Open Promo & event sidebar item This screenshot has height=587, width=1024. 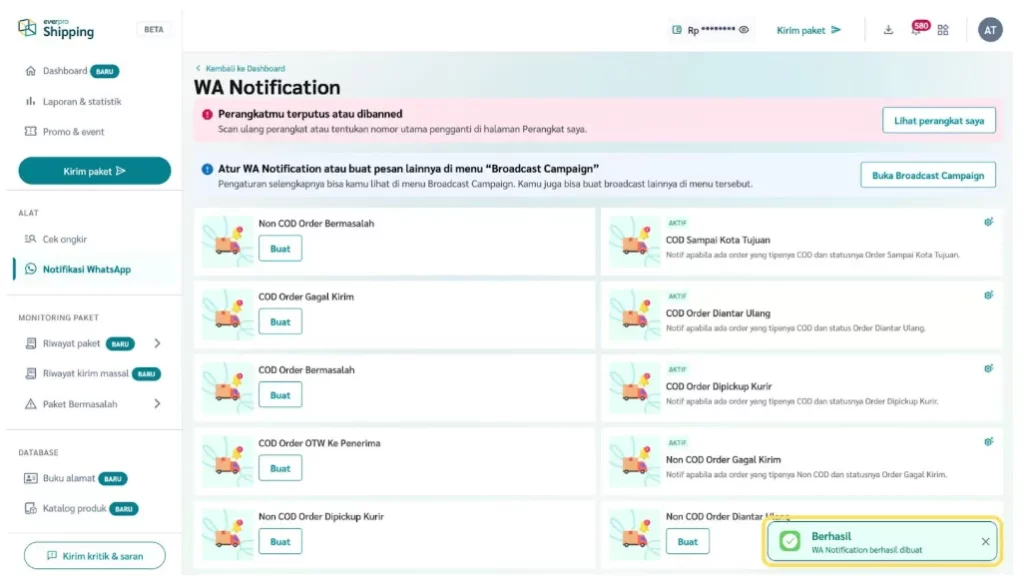[73, 131]
